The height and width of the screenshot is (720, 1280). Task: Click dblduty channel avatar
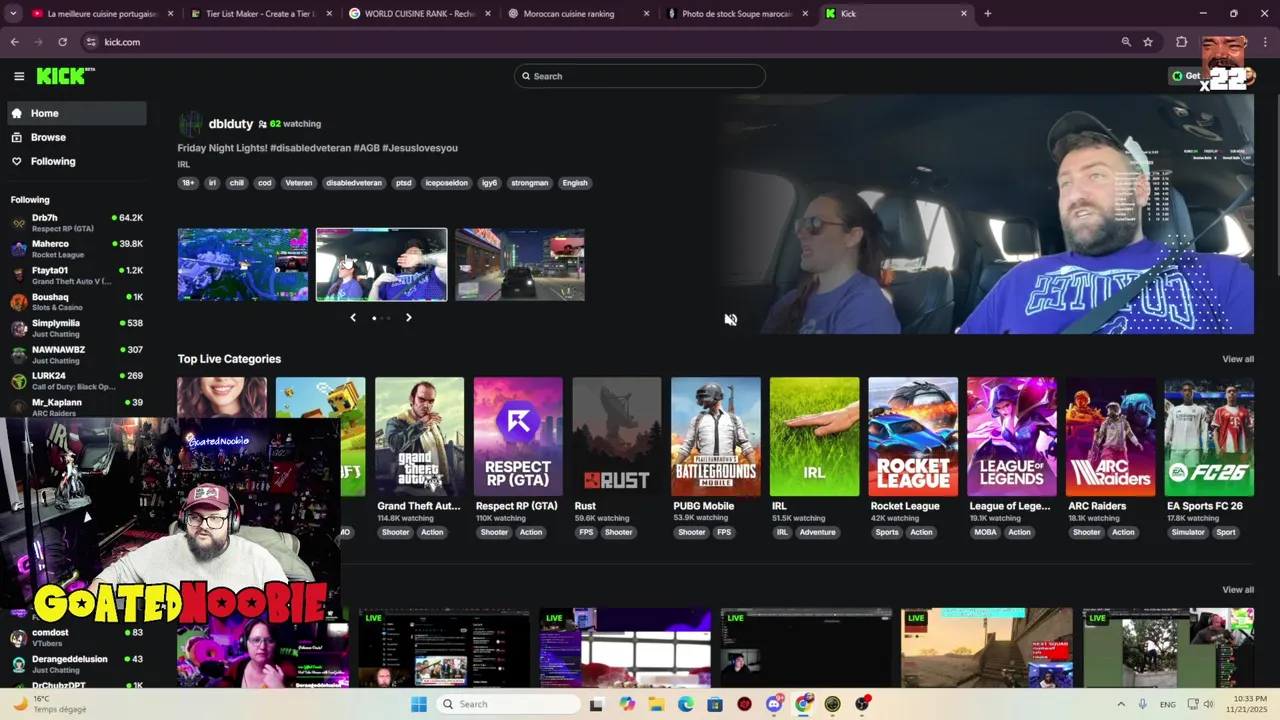[x=190, y=124]
